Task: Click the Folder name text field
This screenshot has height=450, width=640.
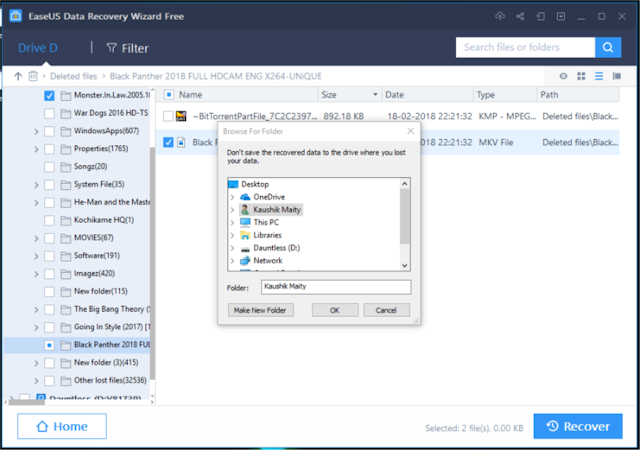Action: 336,287
